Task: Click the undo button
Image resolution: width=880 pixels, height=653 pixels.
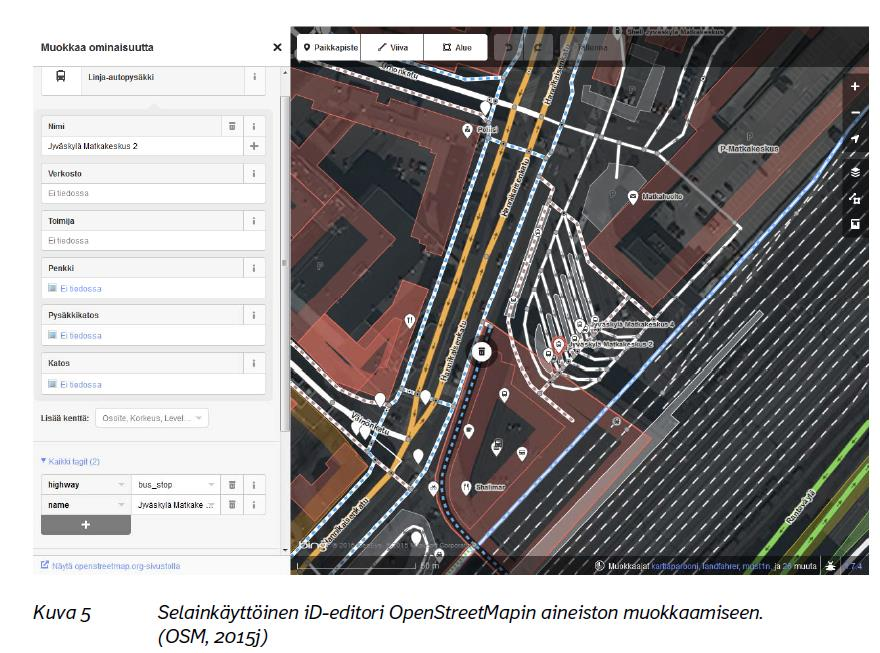Action: (509, 48)
